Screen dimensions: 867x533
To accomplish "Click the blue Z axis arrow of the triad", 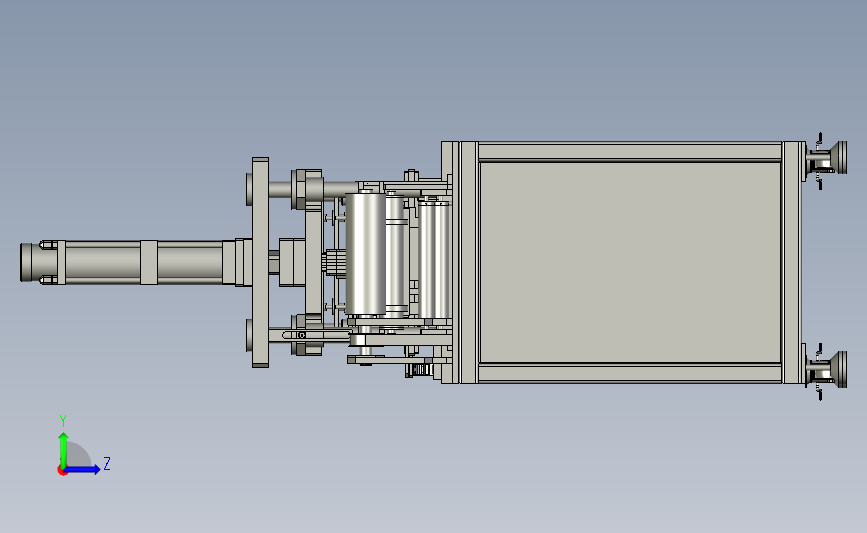I will pyautogui.click(x=82, y=469).
